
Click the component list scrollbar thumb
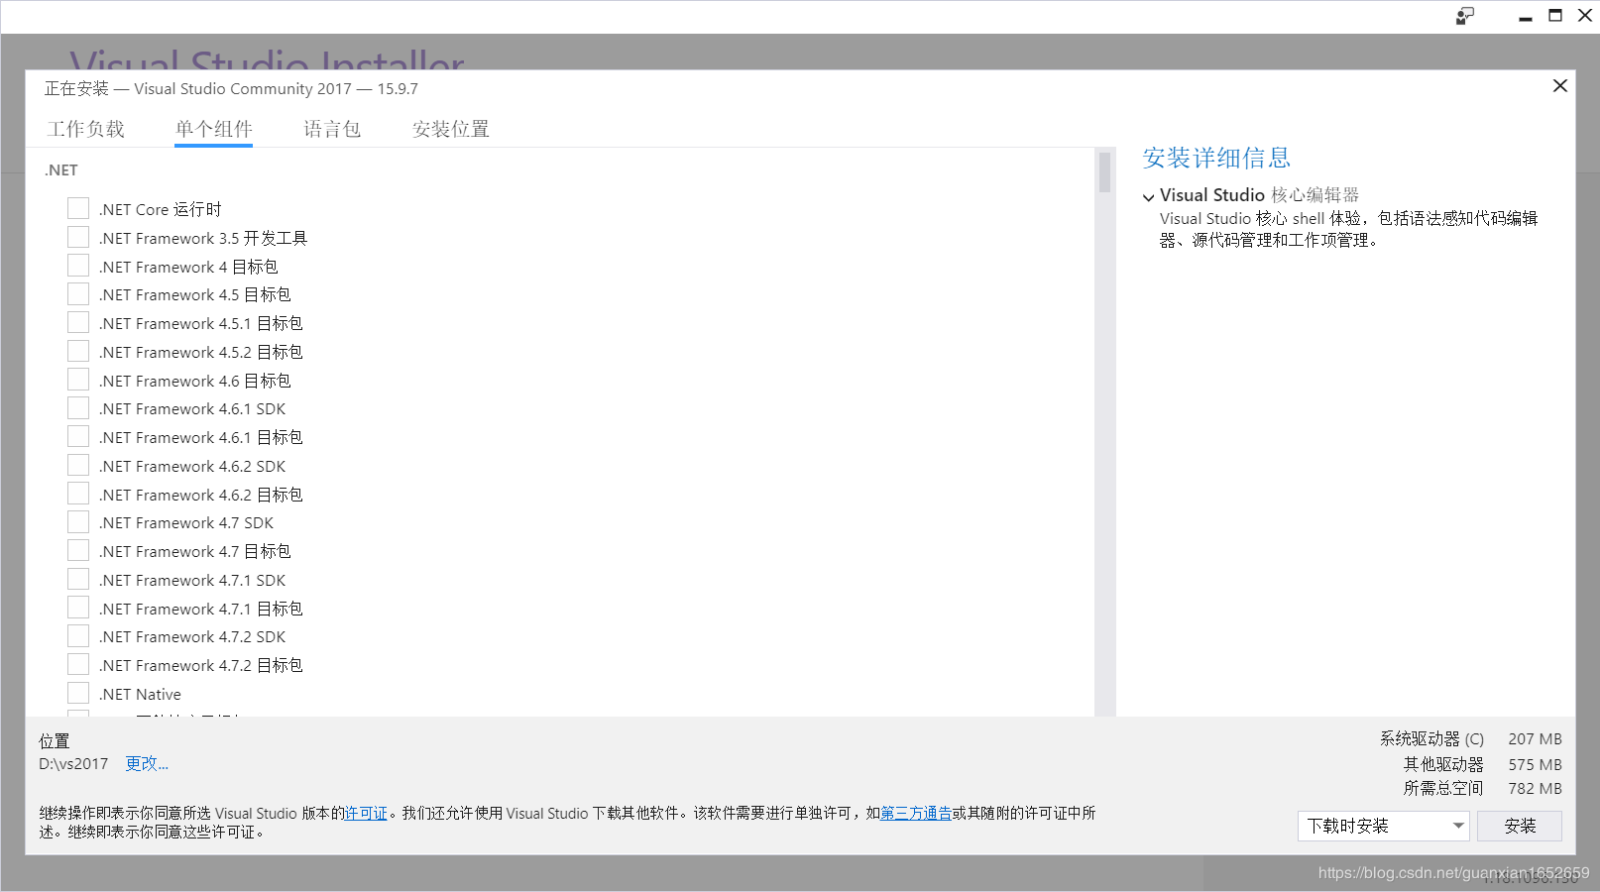(1105, 172)
